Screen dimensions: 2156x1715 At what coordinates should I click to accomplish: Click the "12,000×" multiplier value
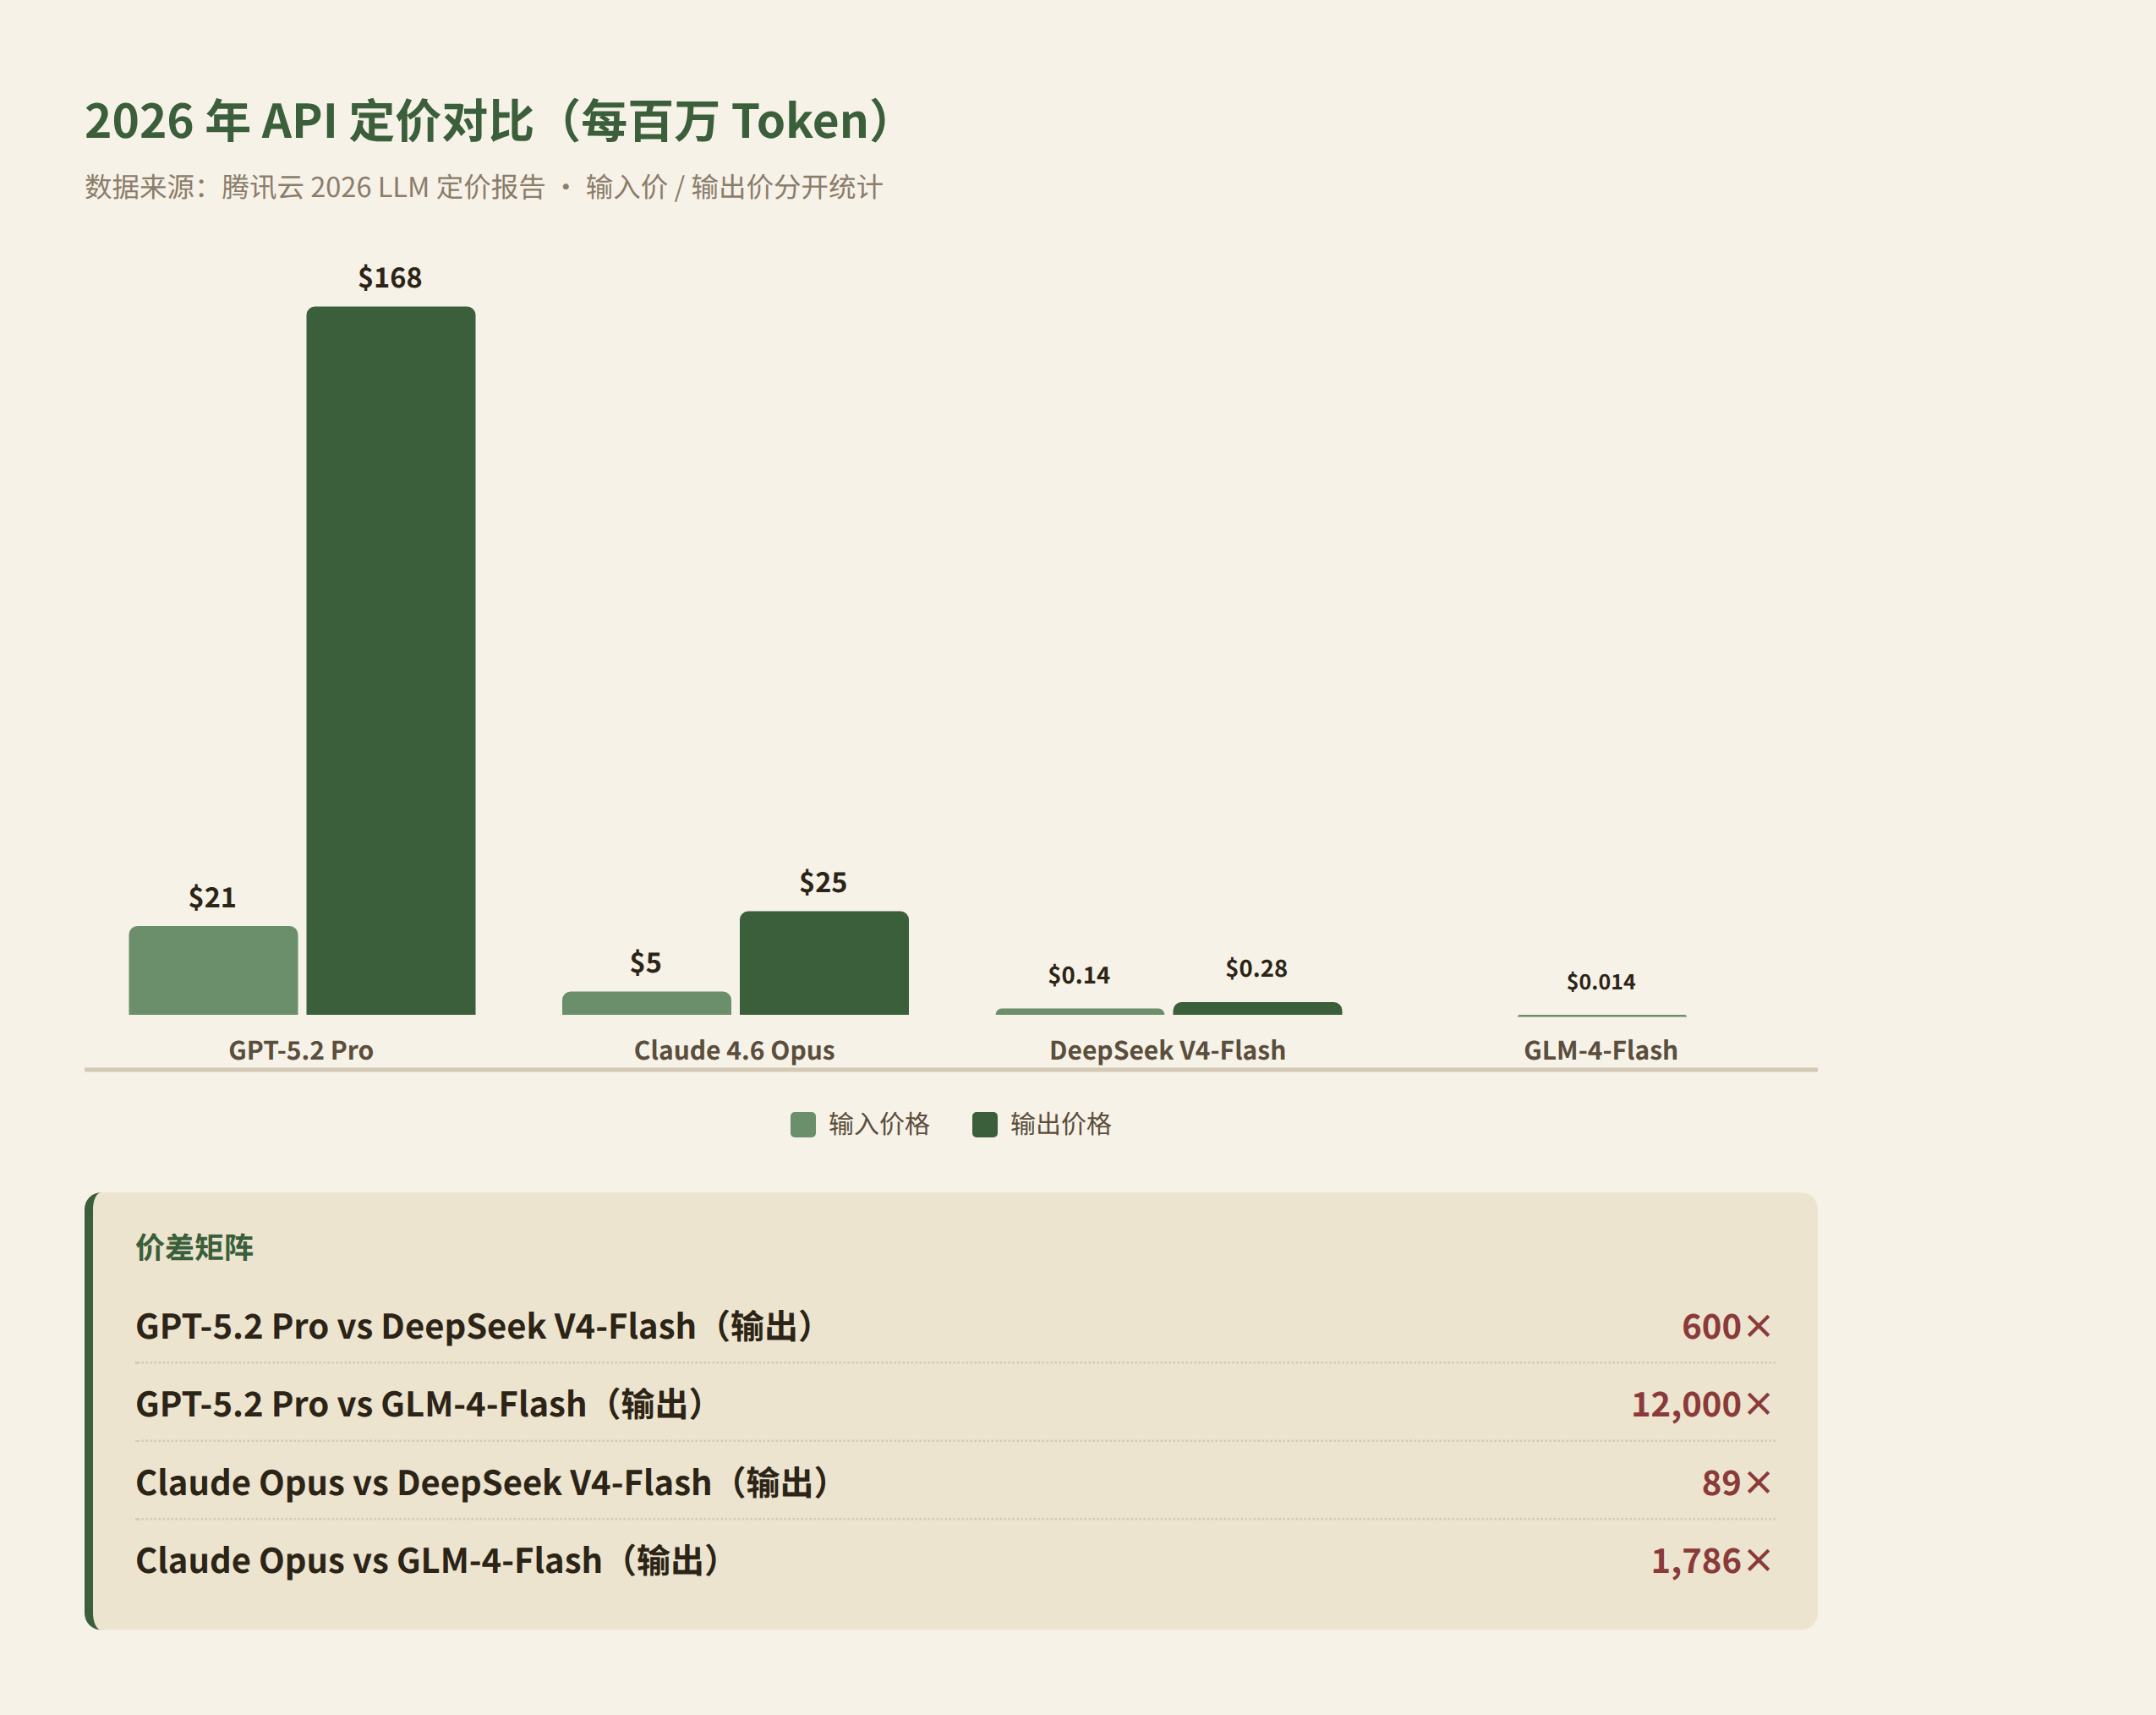pyautogui.click(x=1702, y=1404)
